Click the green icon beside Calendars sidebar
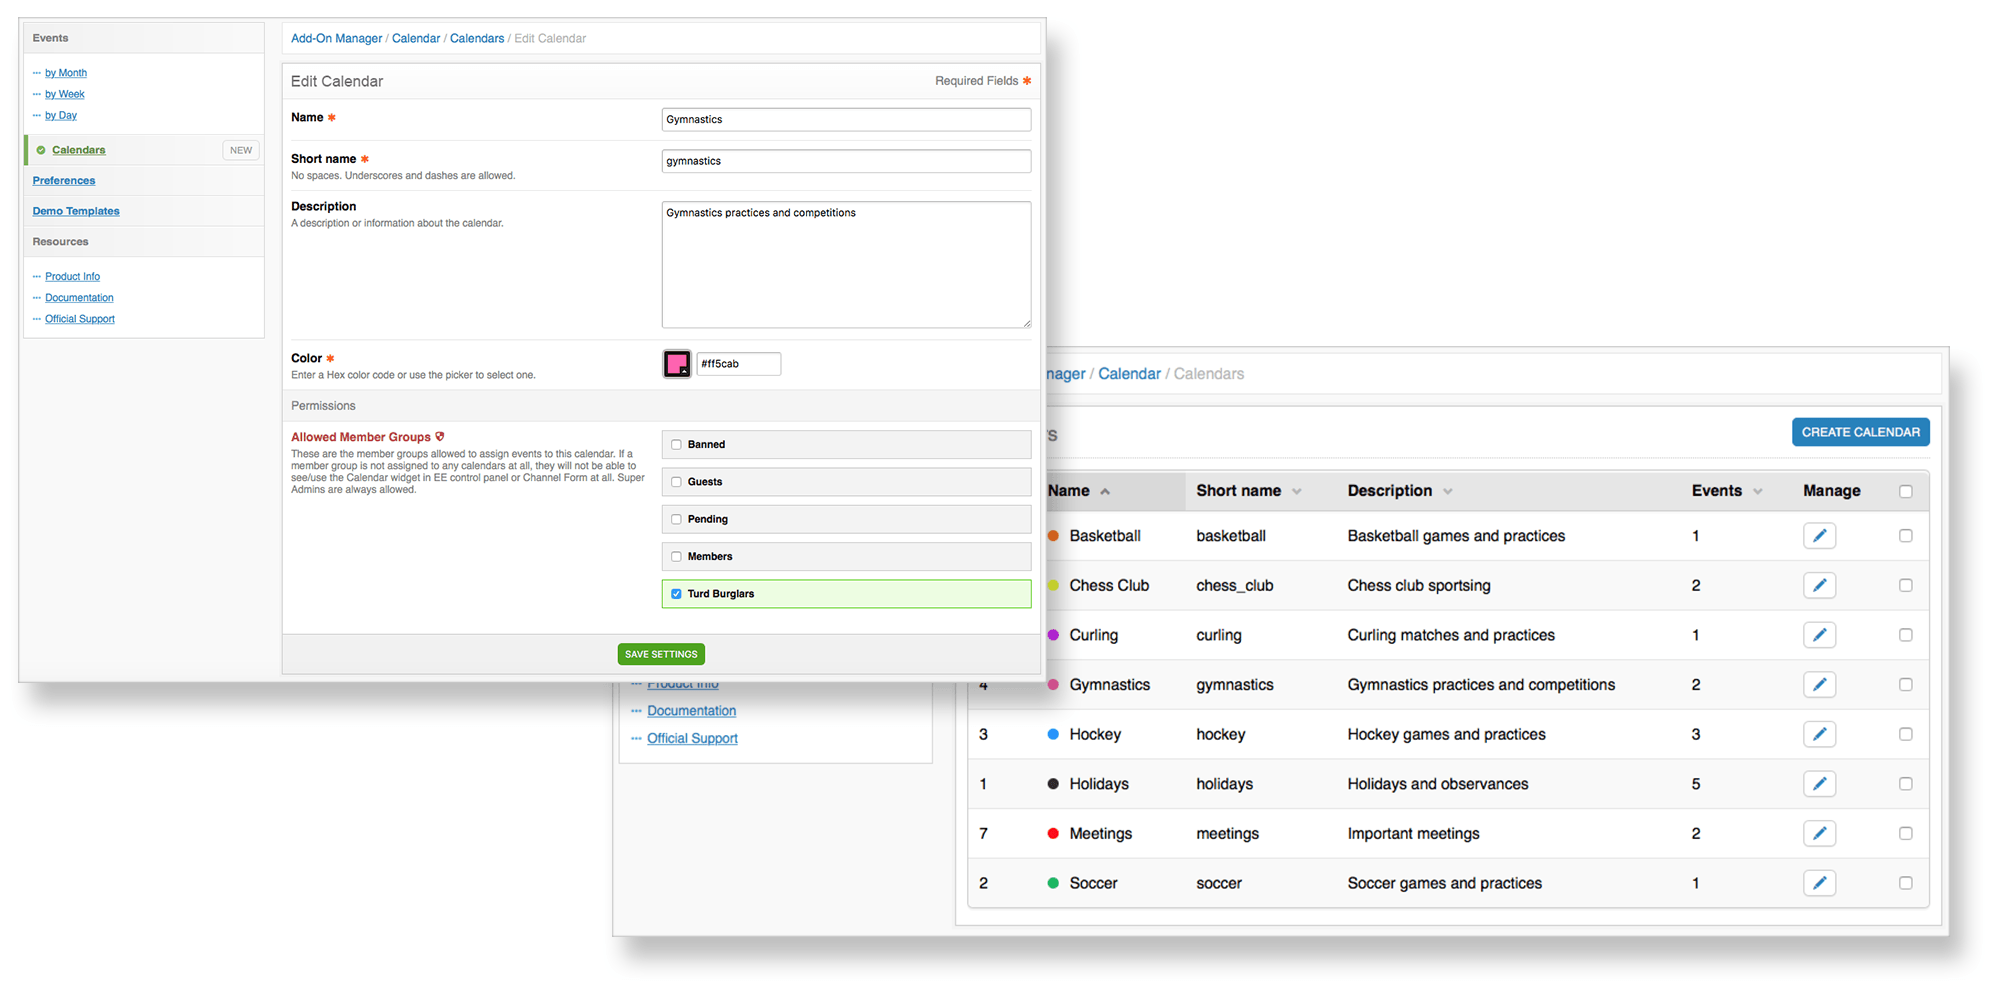The image size is (2000, 1000). (41, 150)
